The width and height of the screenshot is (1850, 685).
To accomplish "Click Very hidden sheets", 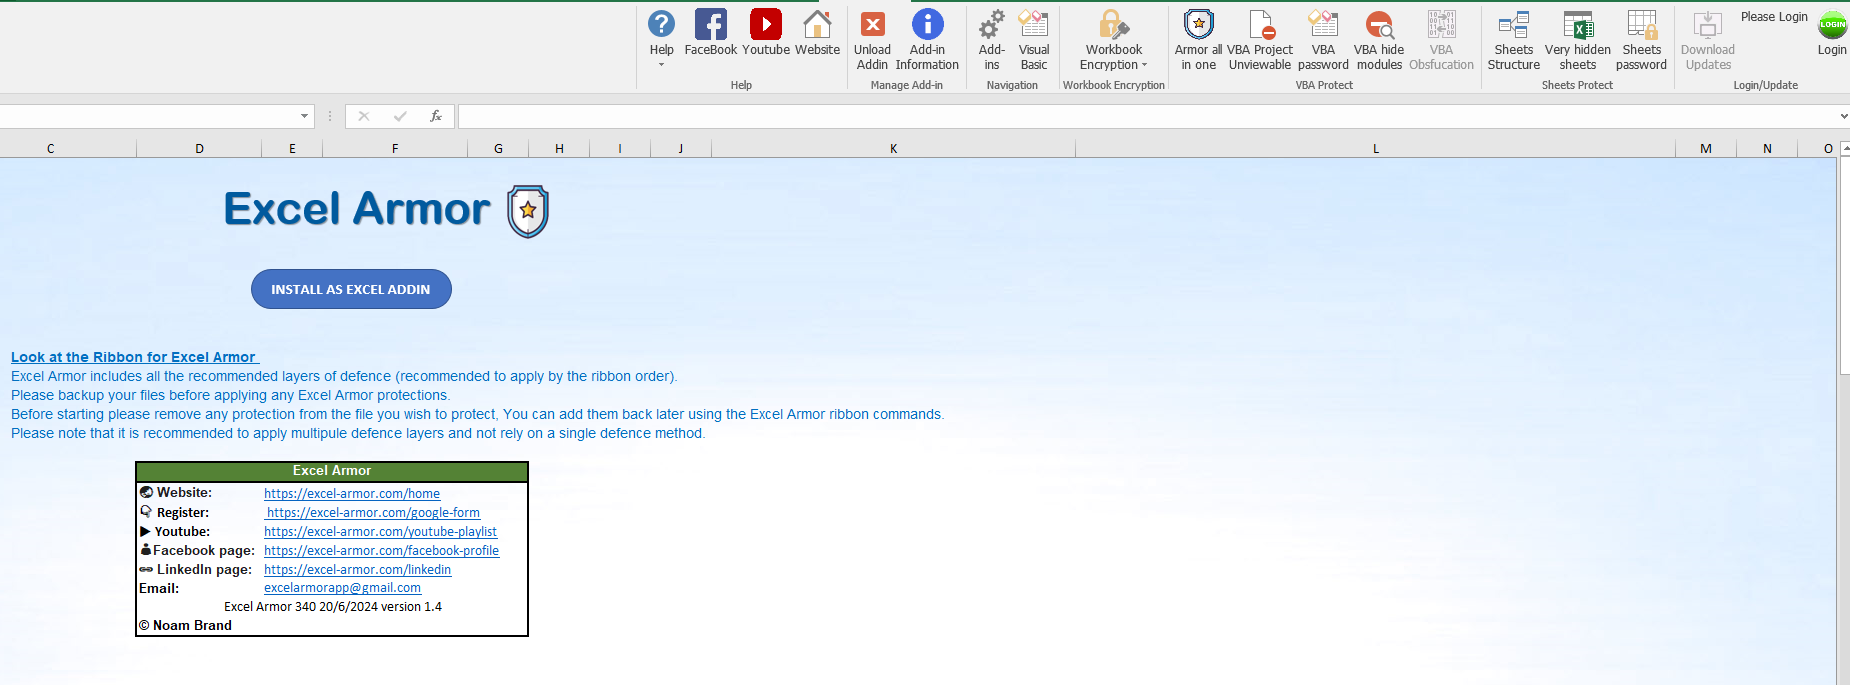I will (x=1578, y=40).
